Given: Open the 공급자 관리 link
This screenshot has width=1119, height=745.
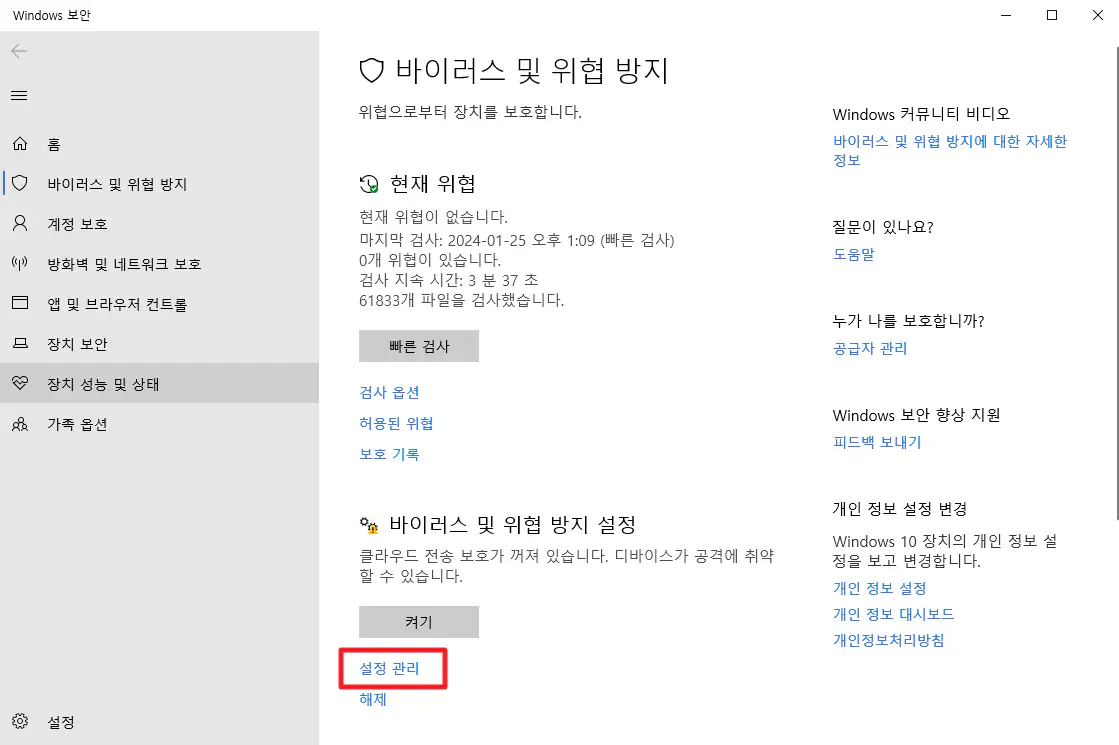Looking at the screenshot, I should (870, 348).
